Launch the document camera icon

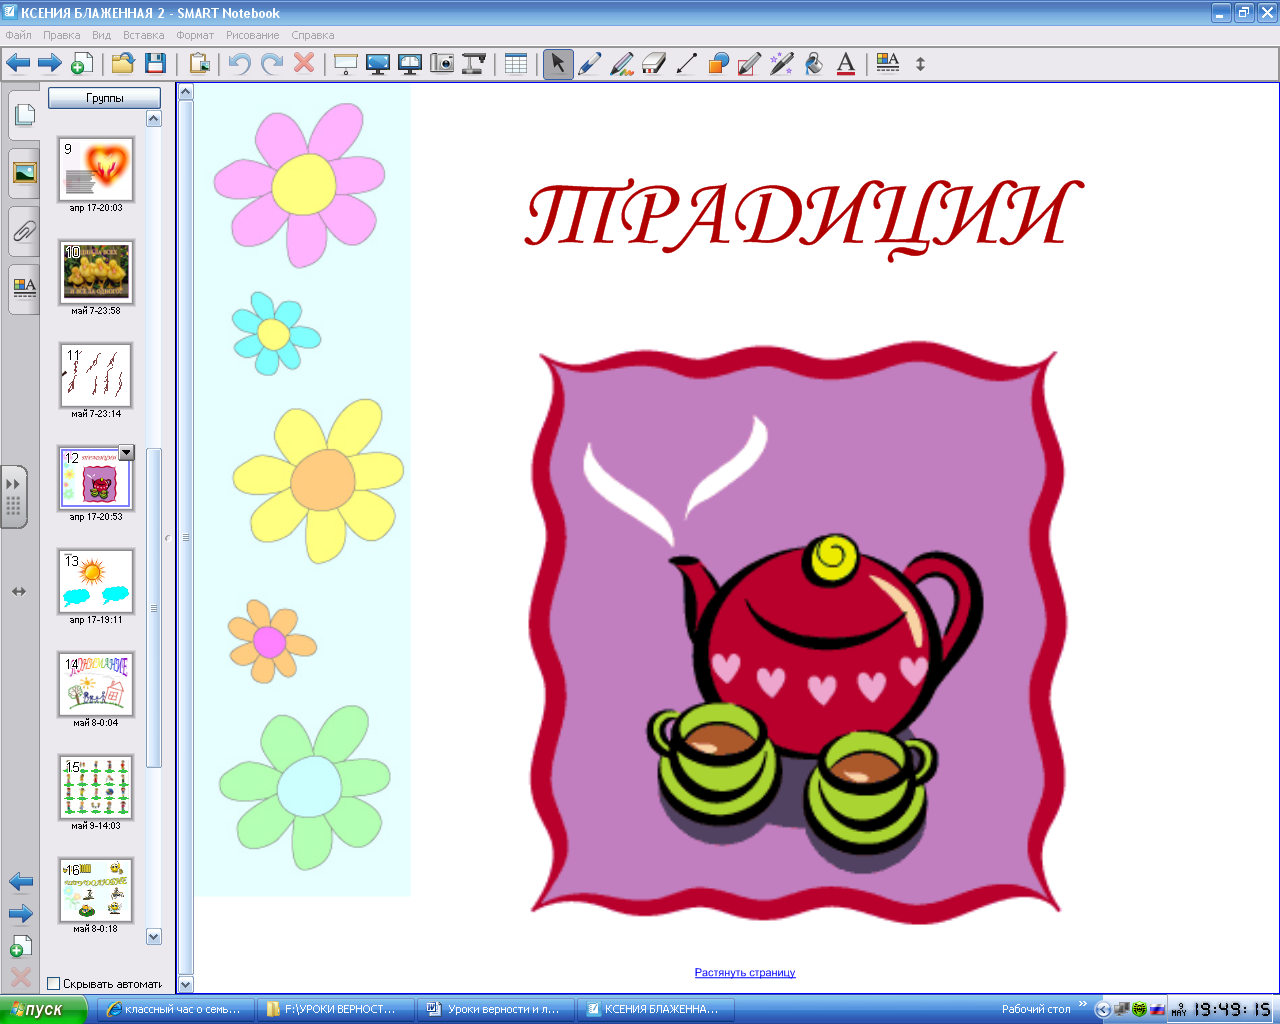(474, 63)
